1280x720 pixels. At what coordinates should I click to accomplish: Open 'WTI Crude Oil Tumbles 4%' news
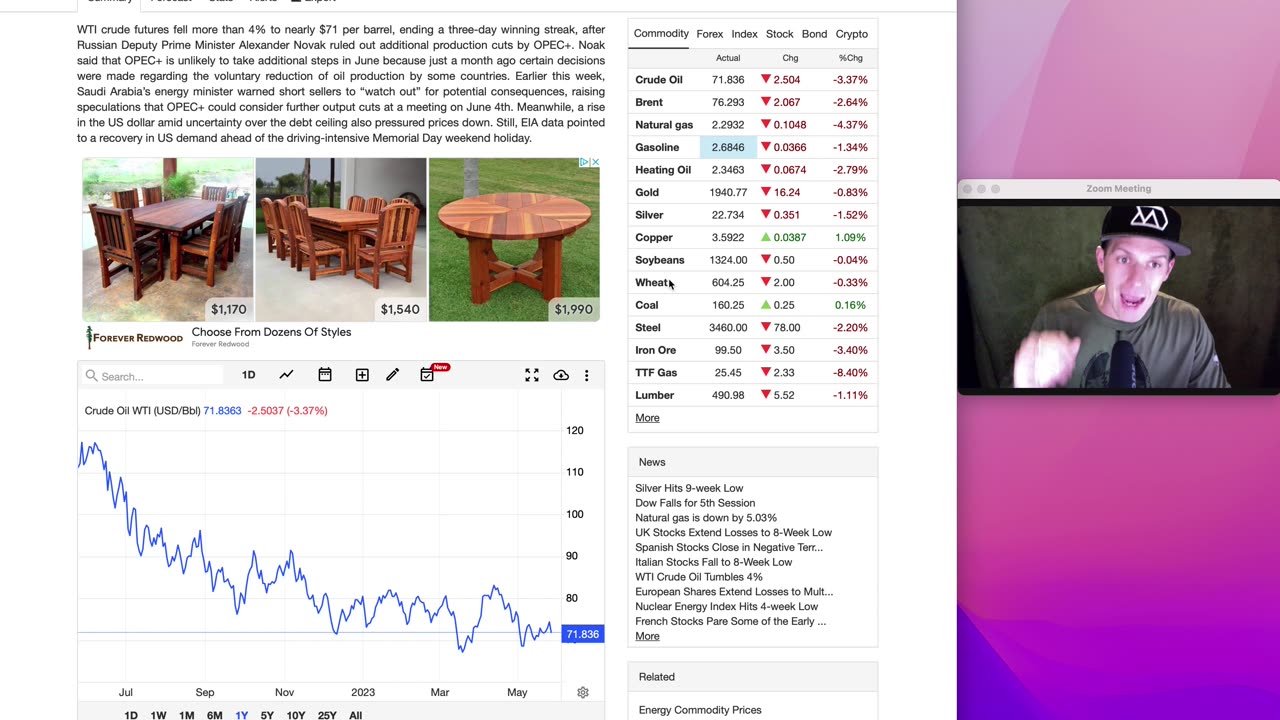pos(699,577)
